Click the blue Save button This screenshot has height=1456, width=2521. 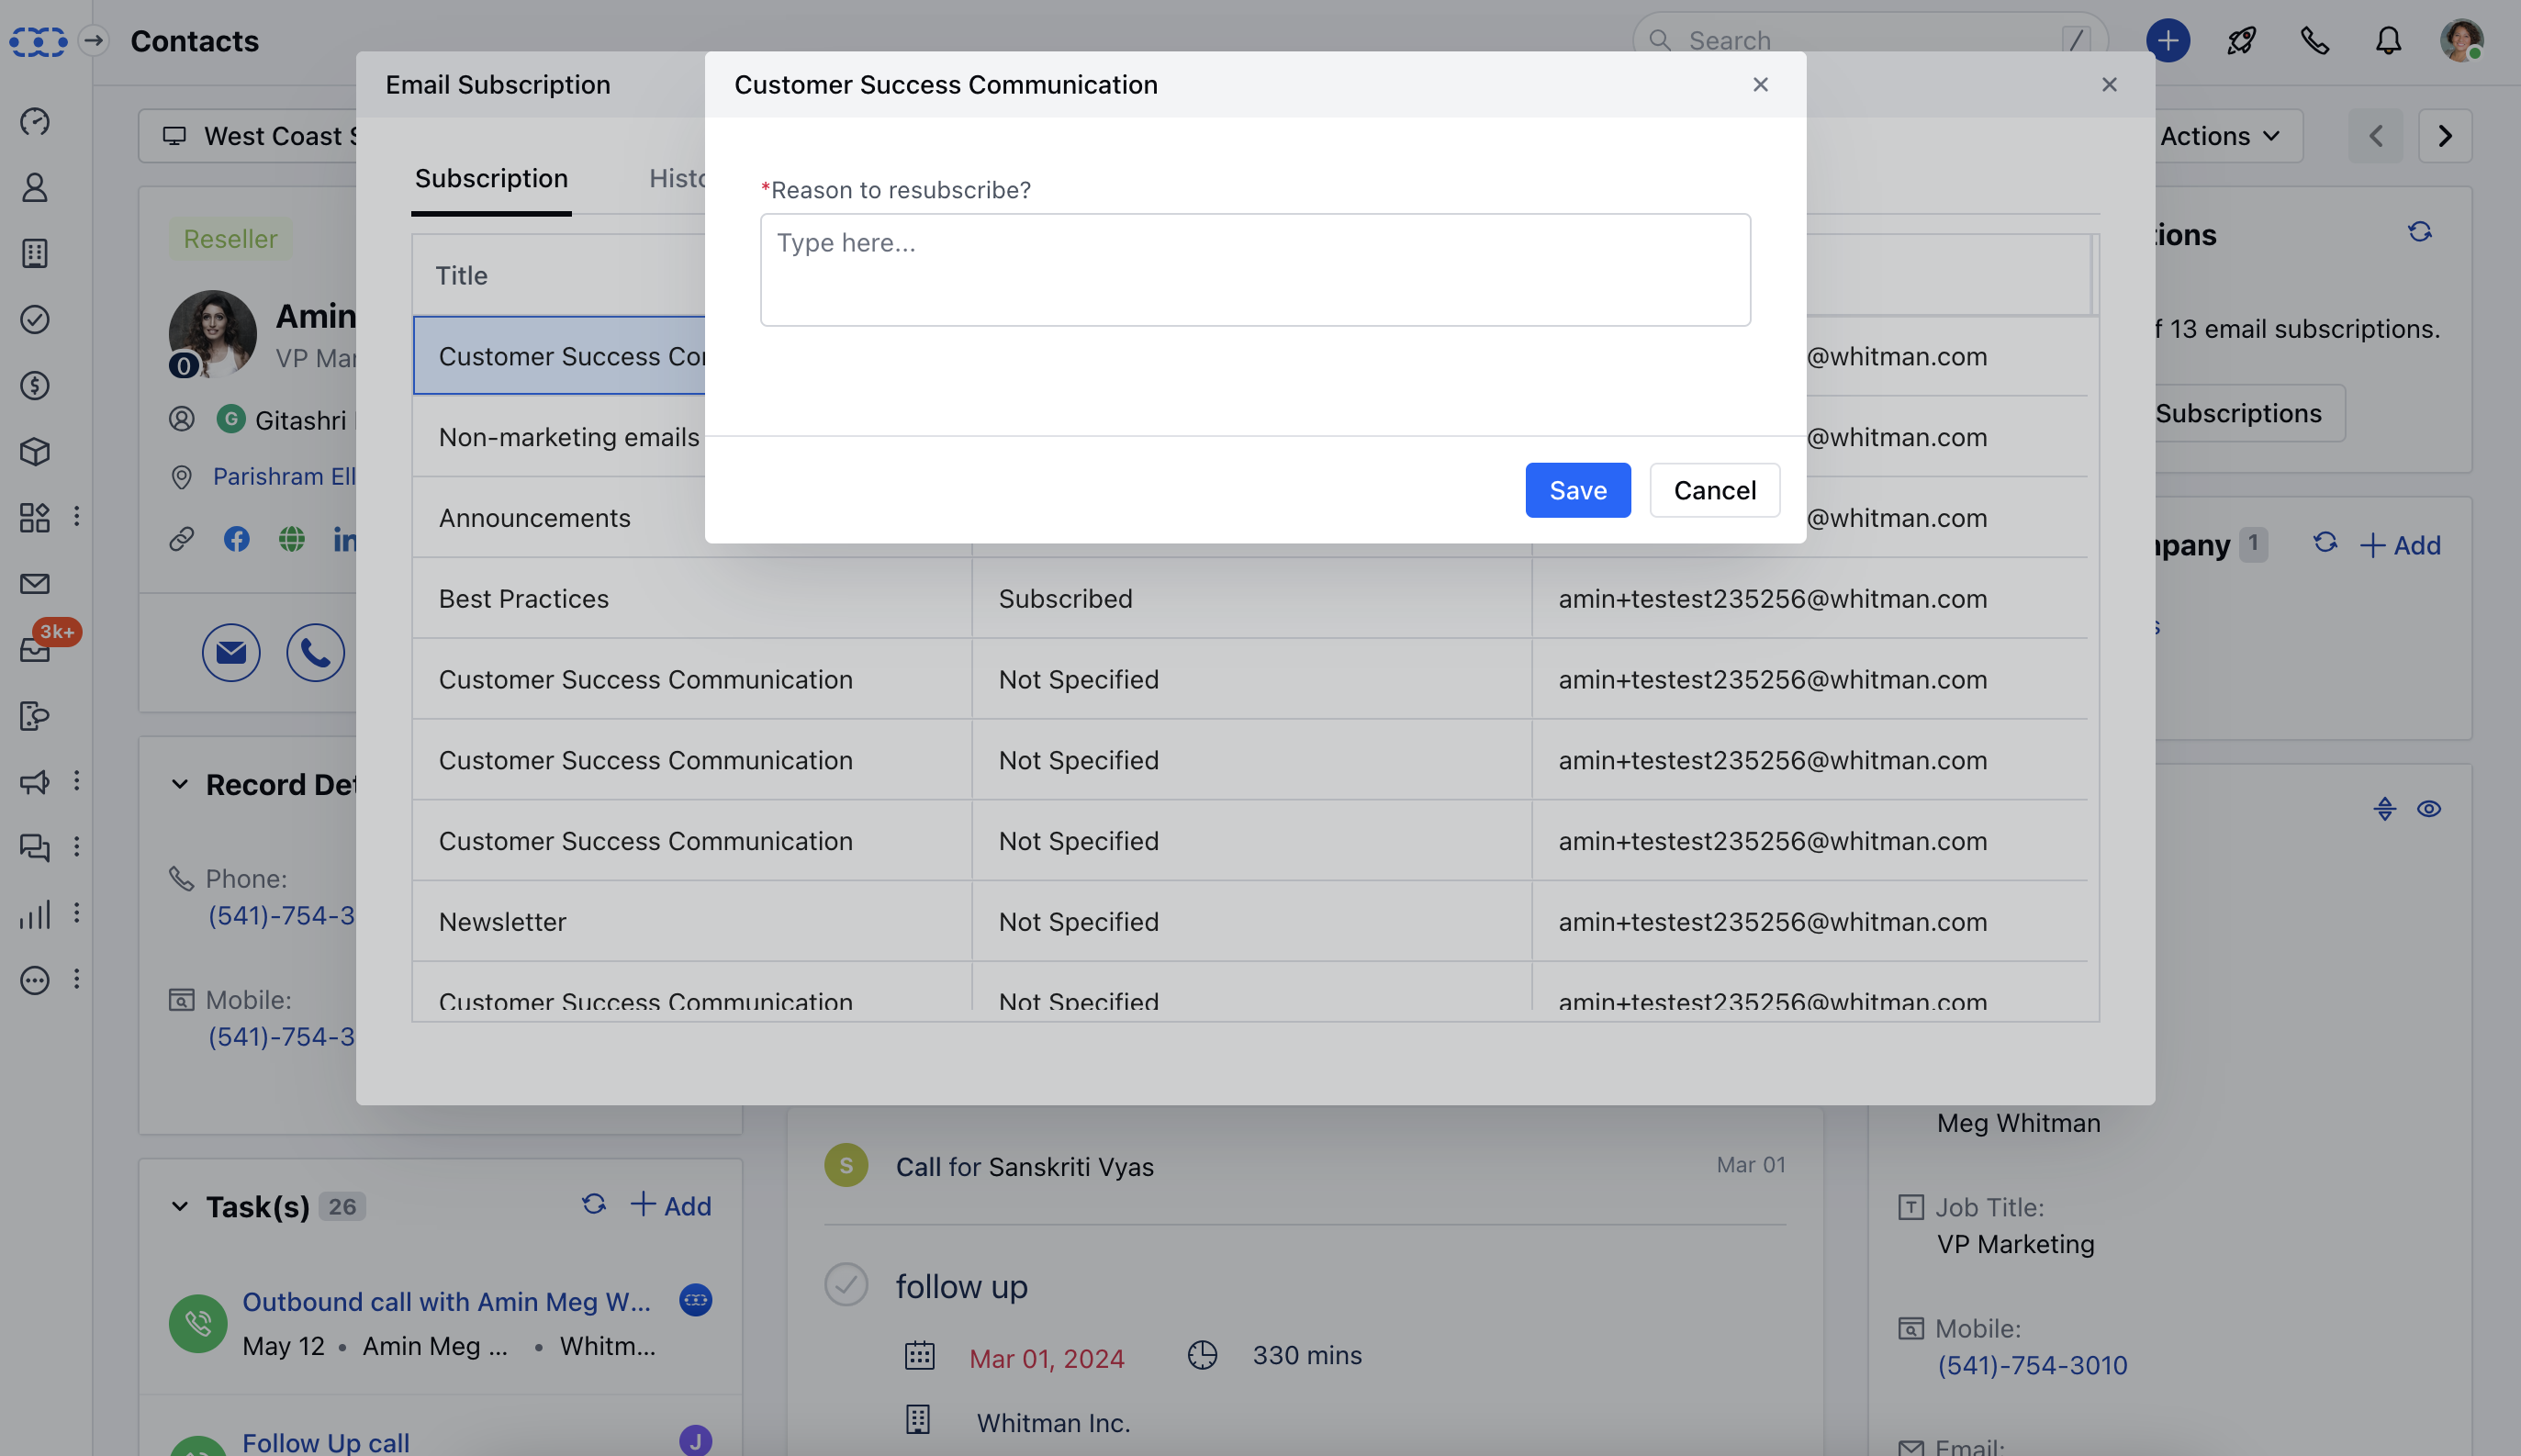click(x=1577, y=491)
